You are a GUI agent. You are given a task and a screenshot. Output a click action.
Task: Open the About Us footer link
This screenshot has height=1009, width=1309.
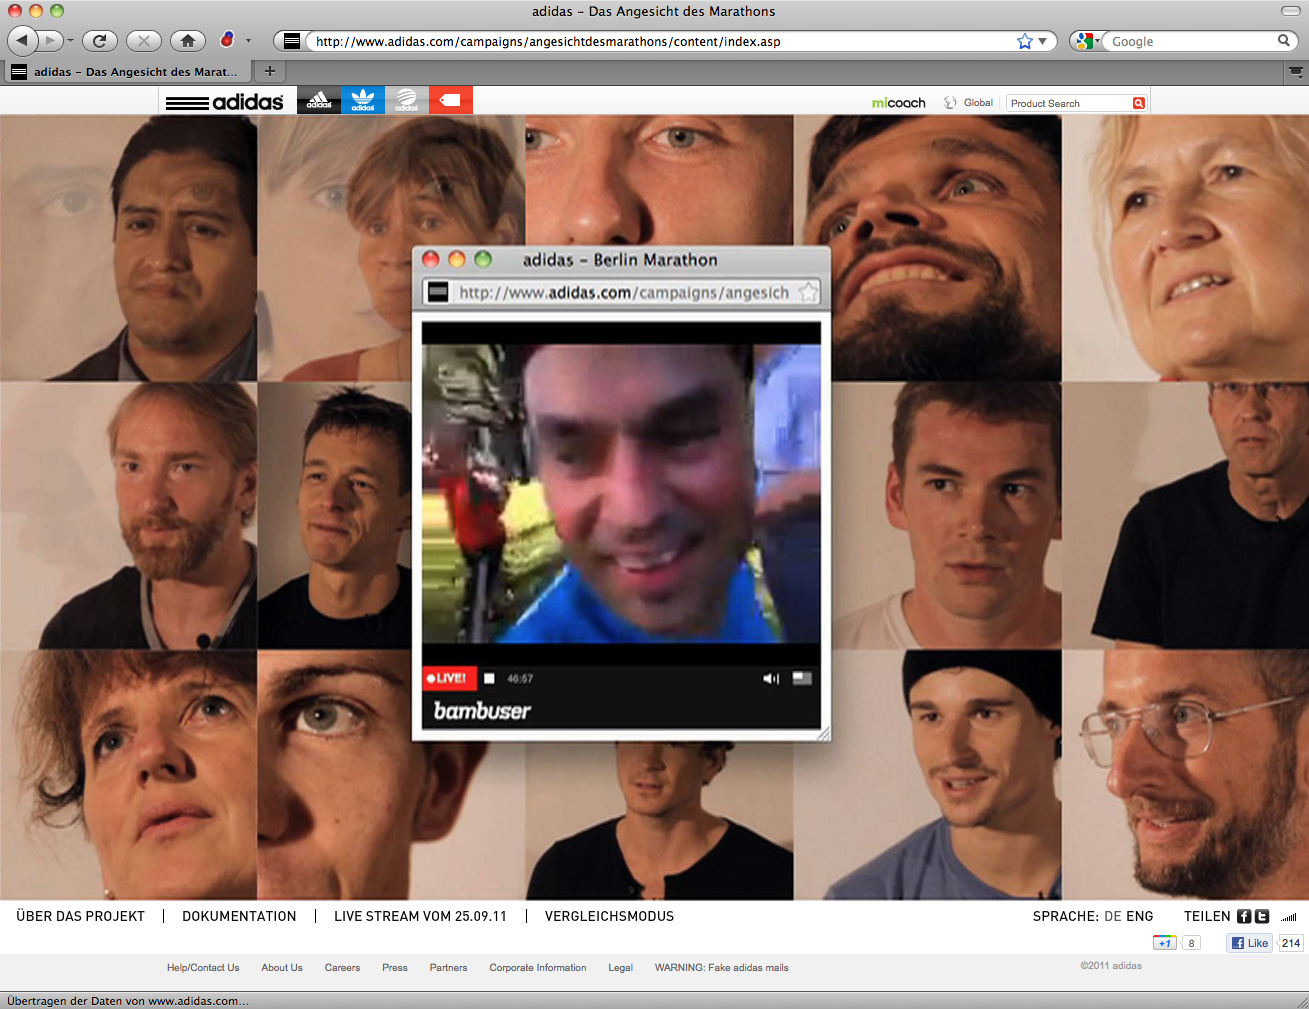(x=282, y=968)
